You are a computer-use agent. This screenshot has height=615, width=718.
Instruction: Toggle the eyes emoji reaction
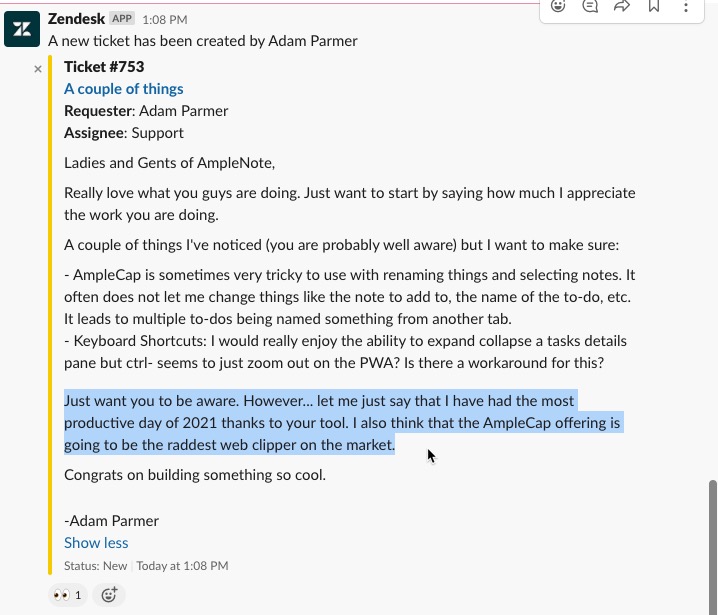[67, 595]
